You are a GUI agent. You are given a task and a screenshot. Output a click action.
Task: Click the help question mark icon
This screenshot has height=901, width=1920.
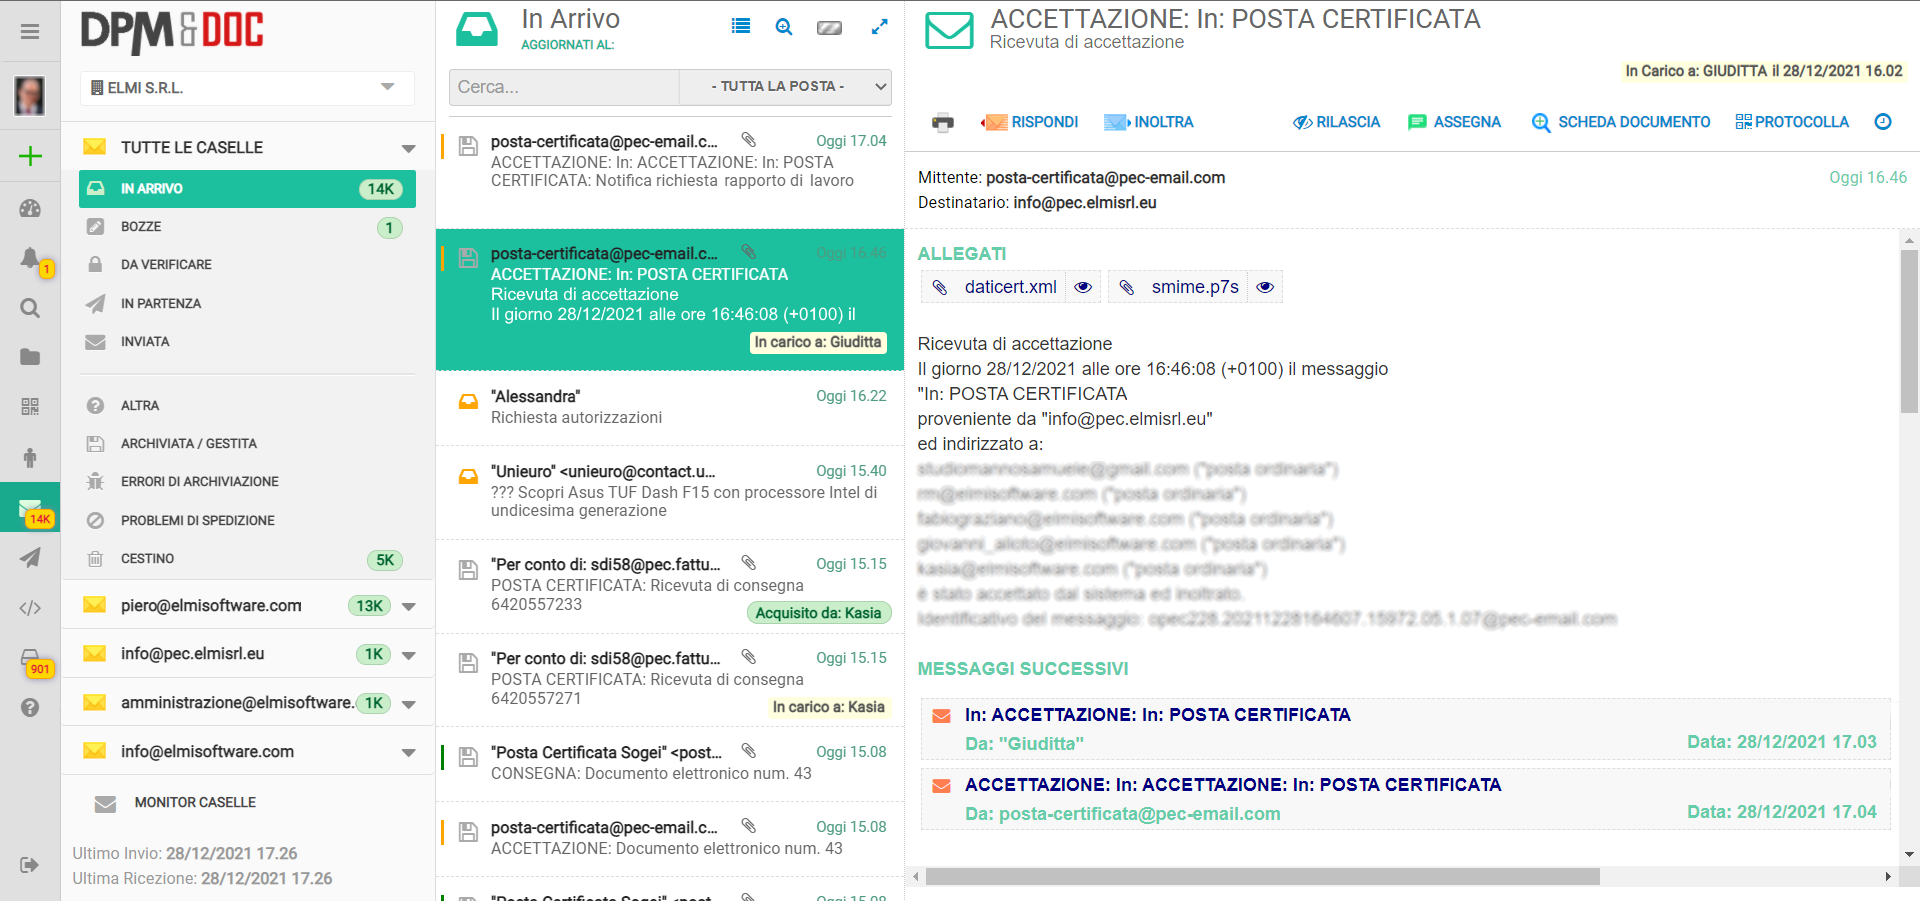(x=30, y=707)
